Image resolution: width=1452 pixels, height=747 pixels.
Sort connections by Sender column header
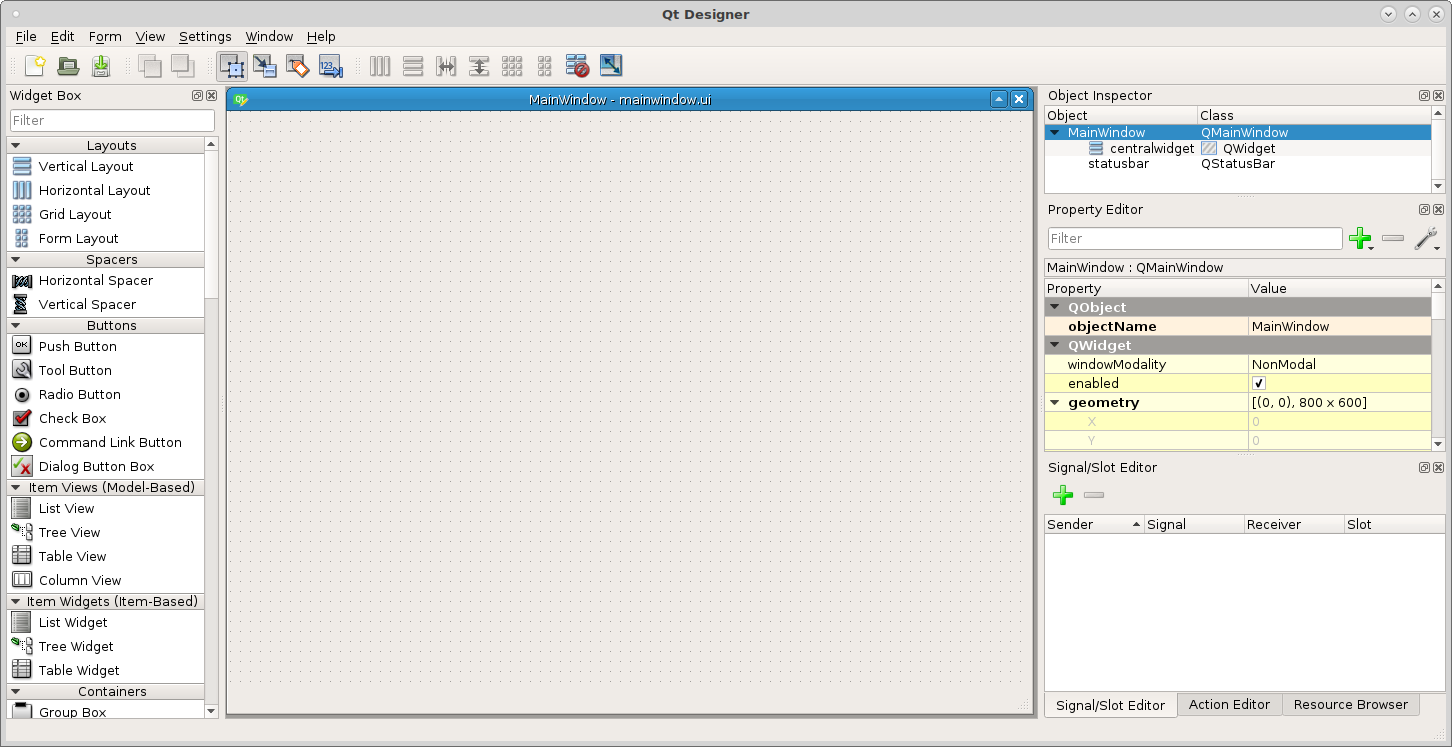(1094, 524)
